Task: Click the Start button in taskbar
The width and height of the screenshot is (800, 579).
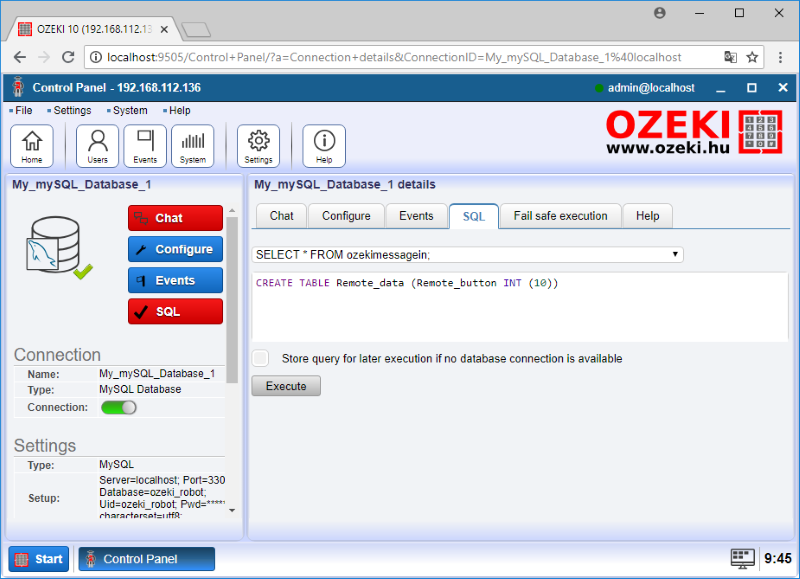Action: [39, 559]
